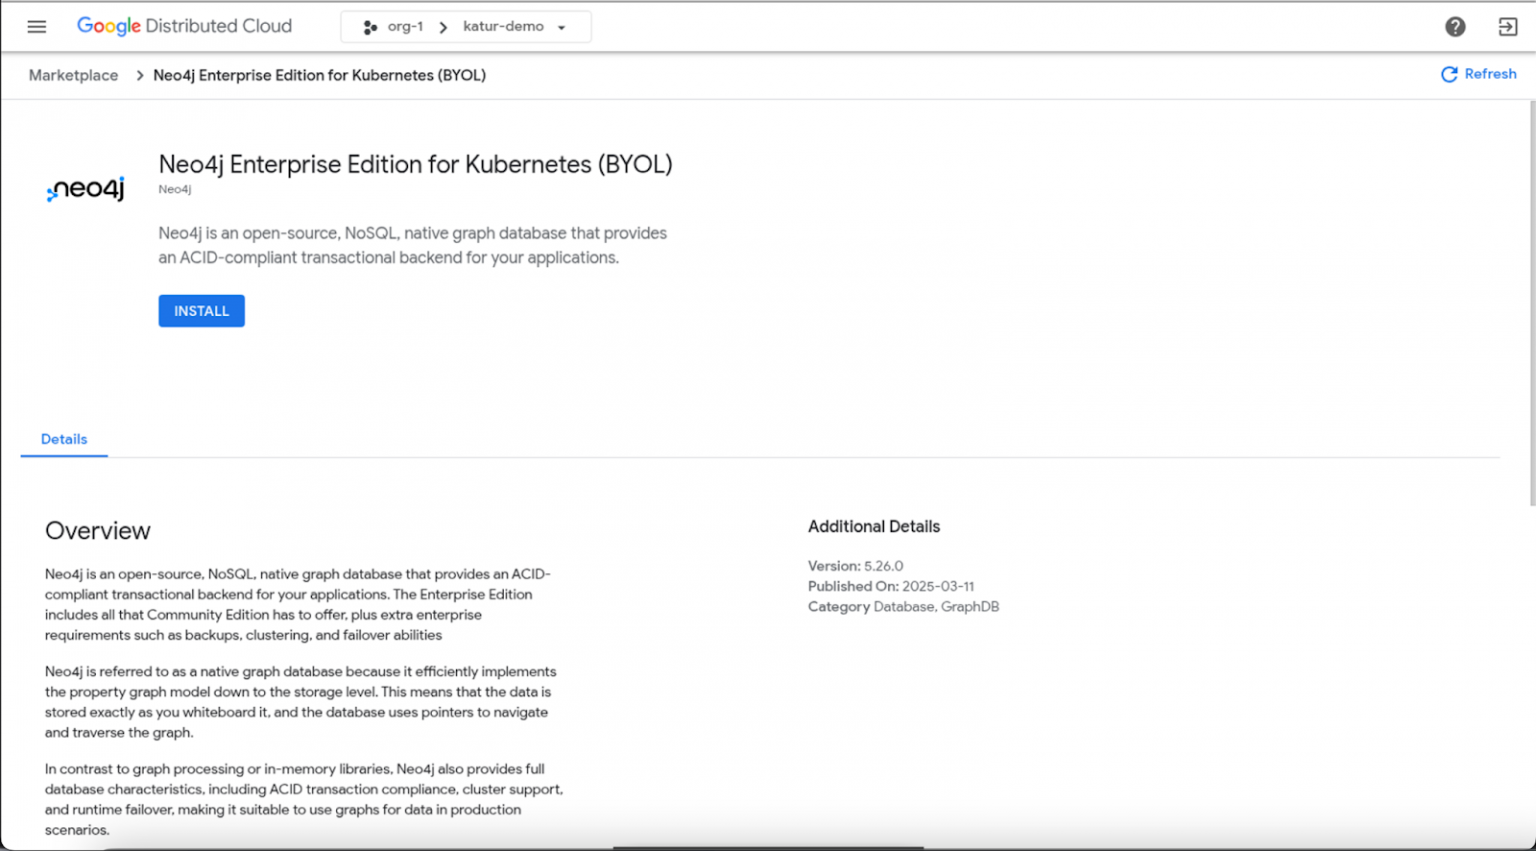The width and height of the screenshot is (1536, 851).
Task: Go back to Marketplace via breadcrumb
Action: (x=73, y=76)
